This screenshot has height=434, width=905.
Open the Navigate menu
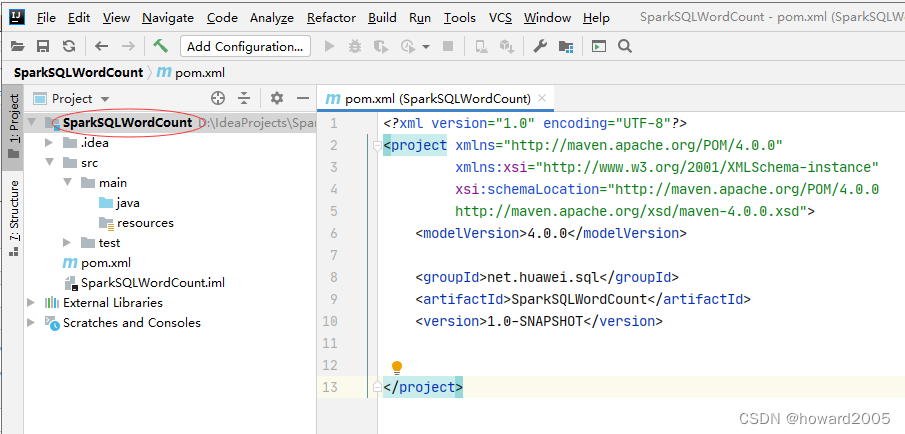coord(169,18)
